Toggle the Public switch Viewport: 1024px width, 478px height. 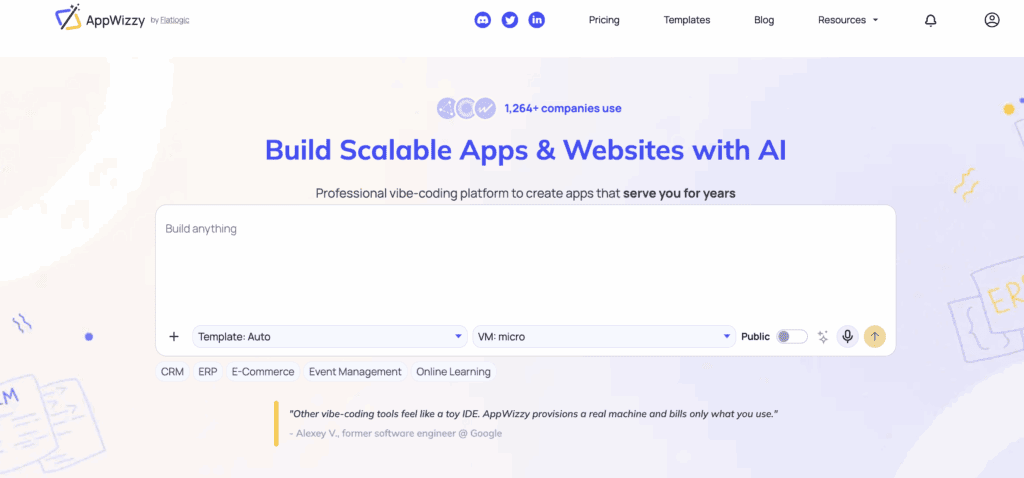tap(792, 337)
